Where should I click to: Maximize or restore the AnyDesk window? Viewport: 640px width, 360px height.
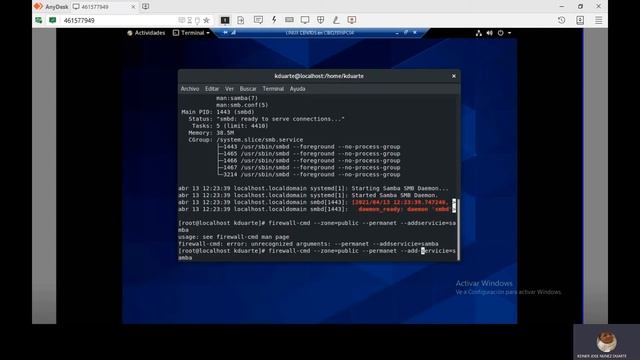[580, 7]
